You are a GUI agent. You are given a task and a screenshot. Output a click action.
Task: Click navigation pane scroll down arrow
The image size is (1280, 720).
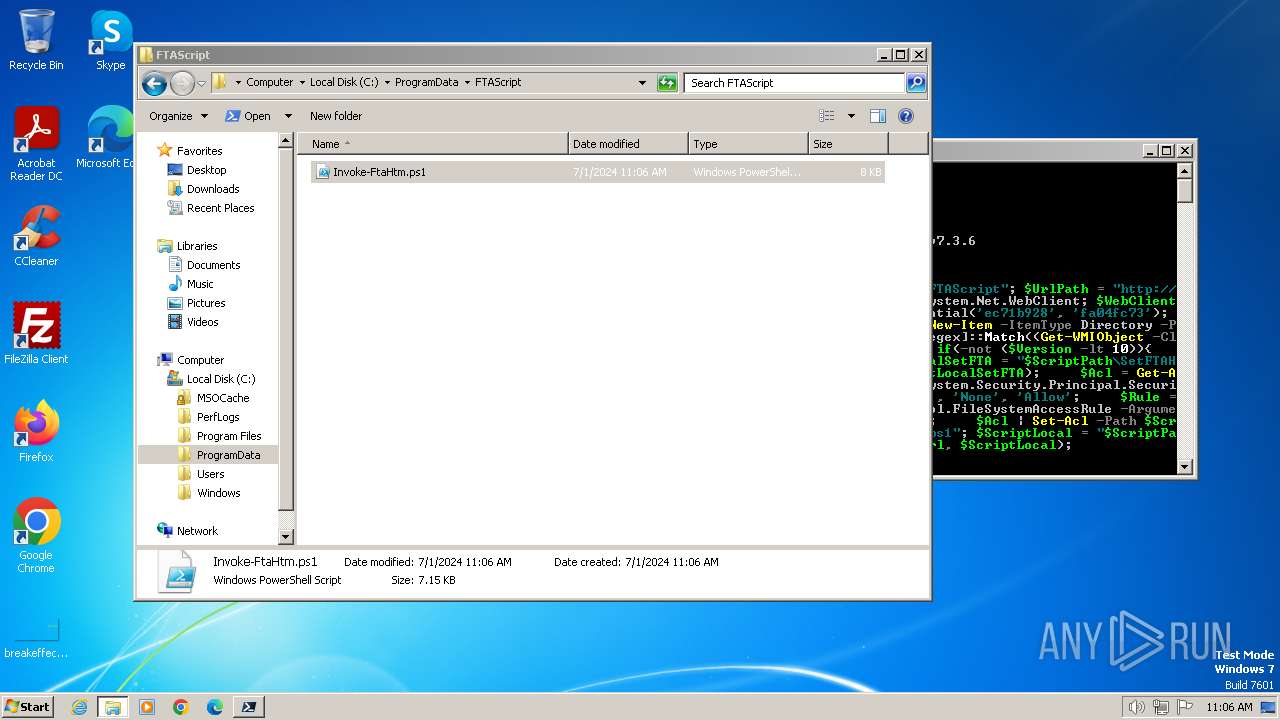pyautogui.click(x=286, y=537)
